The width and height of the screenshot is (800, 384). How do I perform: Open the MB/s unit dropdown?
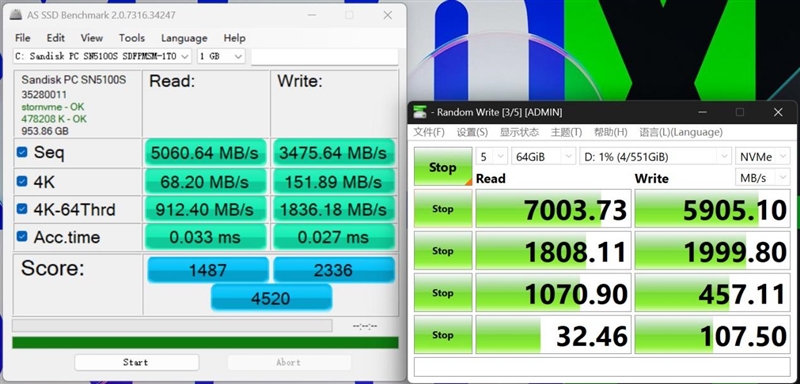(x=762, y=178)
